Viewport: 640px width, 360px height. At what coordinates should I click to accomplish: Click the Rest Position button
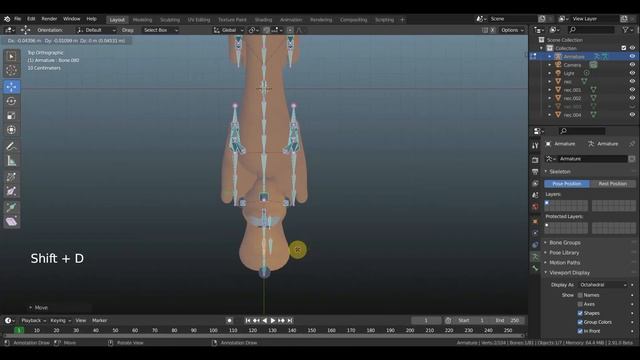click(x=613, y=184)
